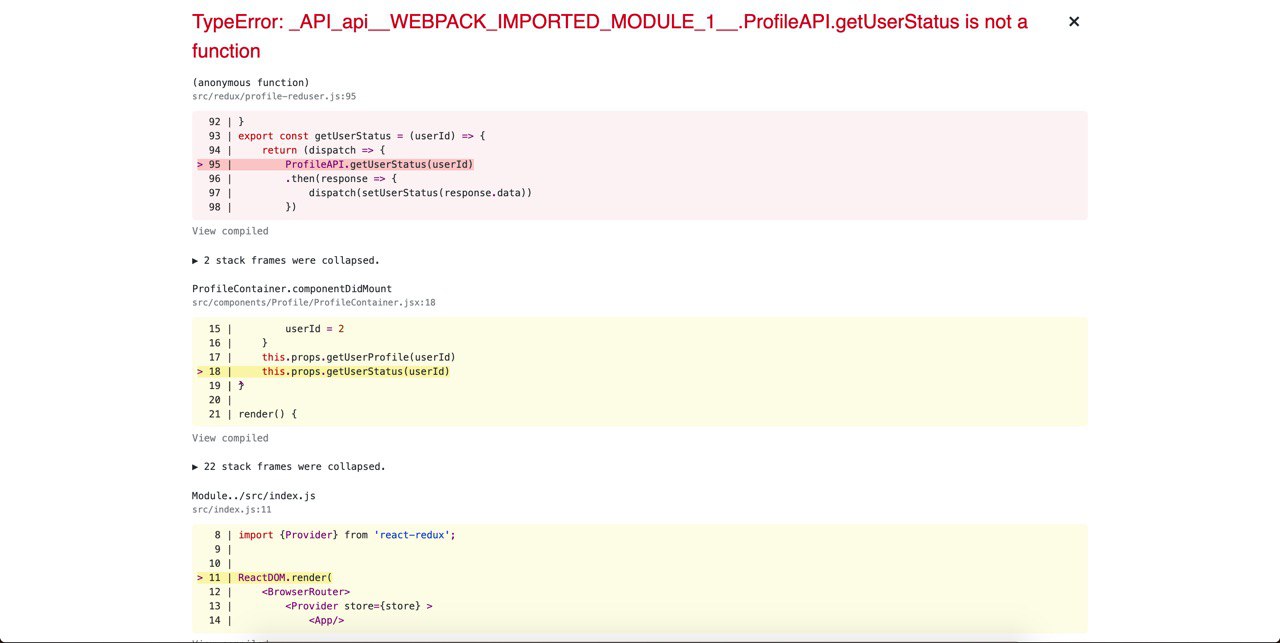
Task: Click code line "<BrowserRouter>"
Action: pos(306,592)
